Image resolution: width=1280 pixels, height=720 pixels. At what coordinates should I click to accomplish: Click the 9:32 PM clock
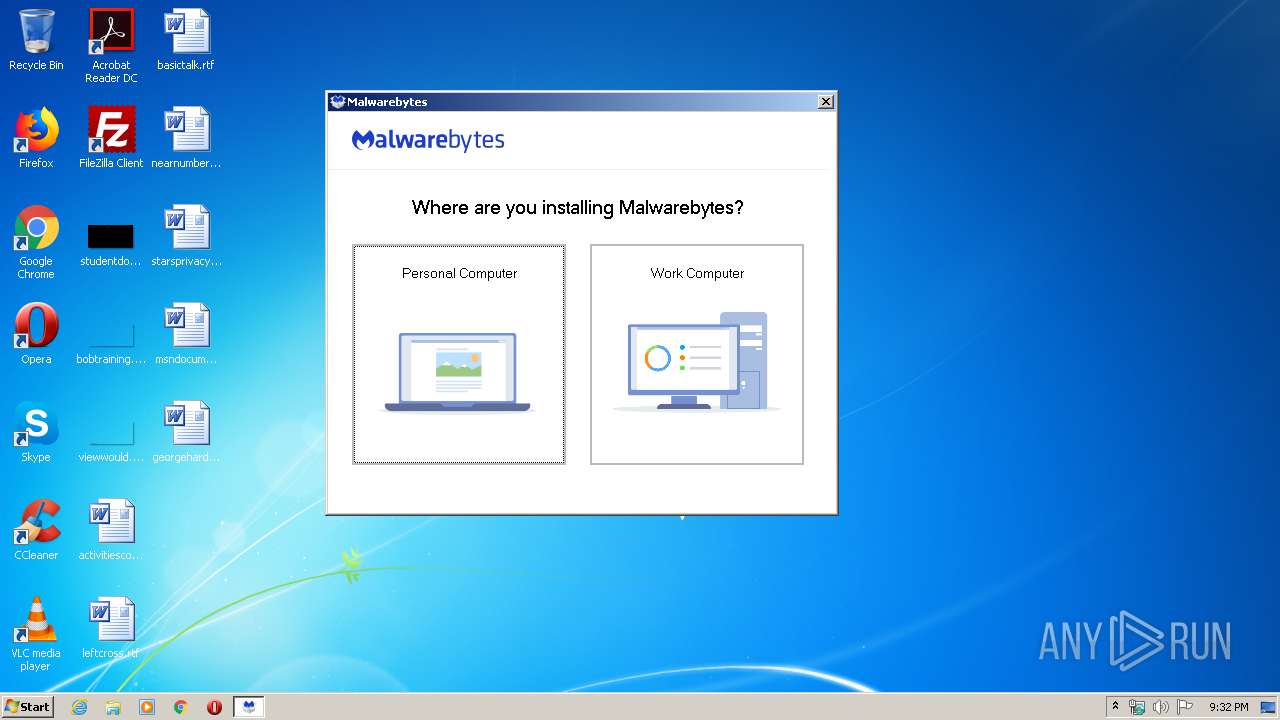coord(1228,707)
